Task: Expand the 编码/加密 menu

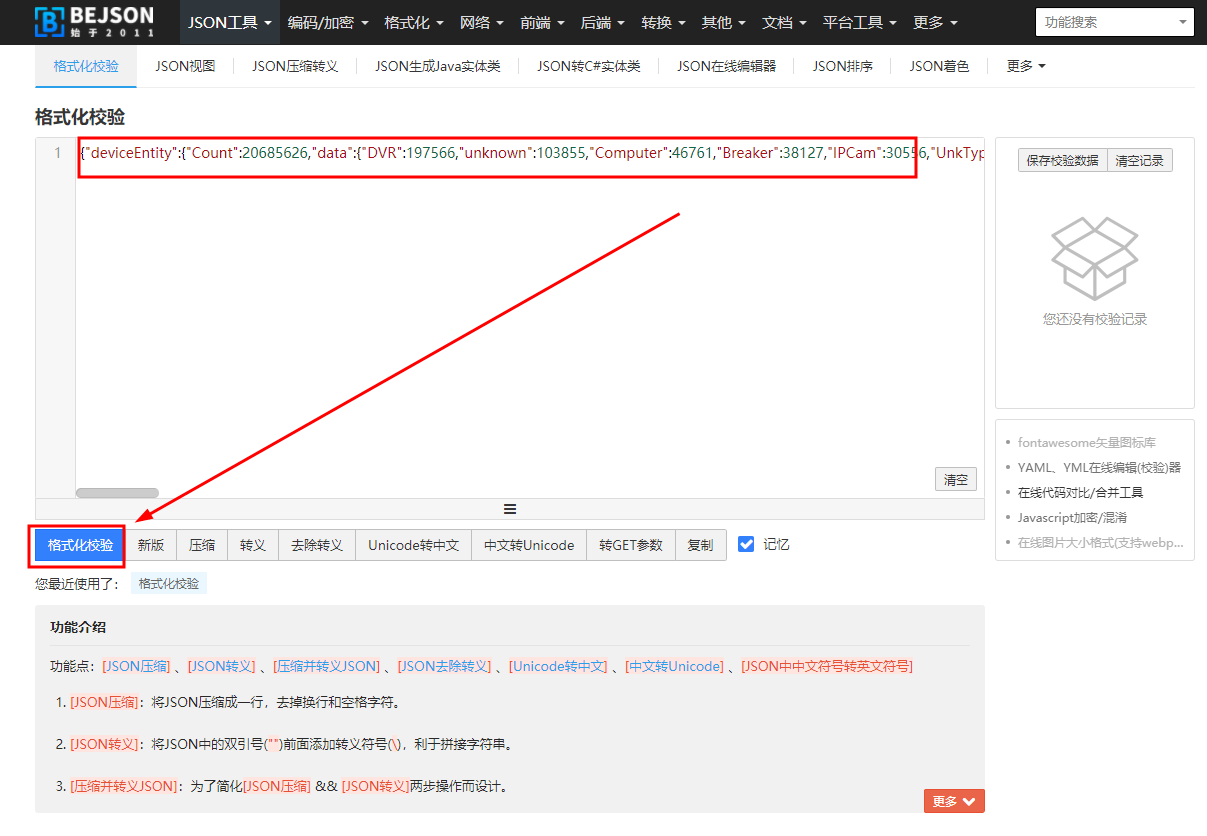Action: pos(327,22)
